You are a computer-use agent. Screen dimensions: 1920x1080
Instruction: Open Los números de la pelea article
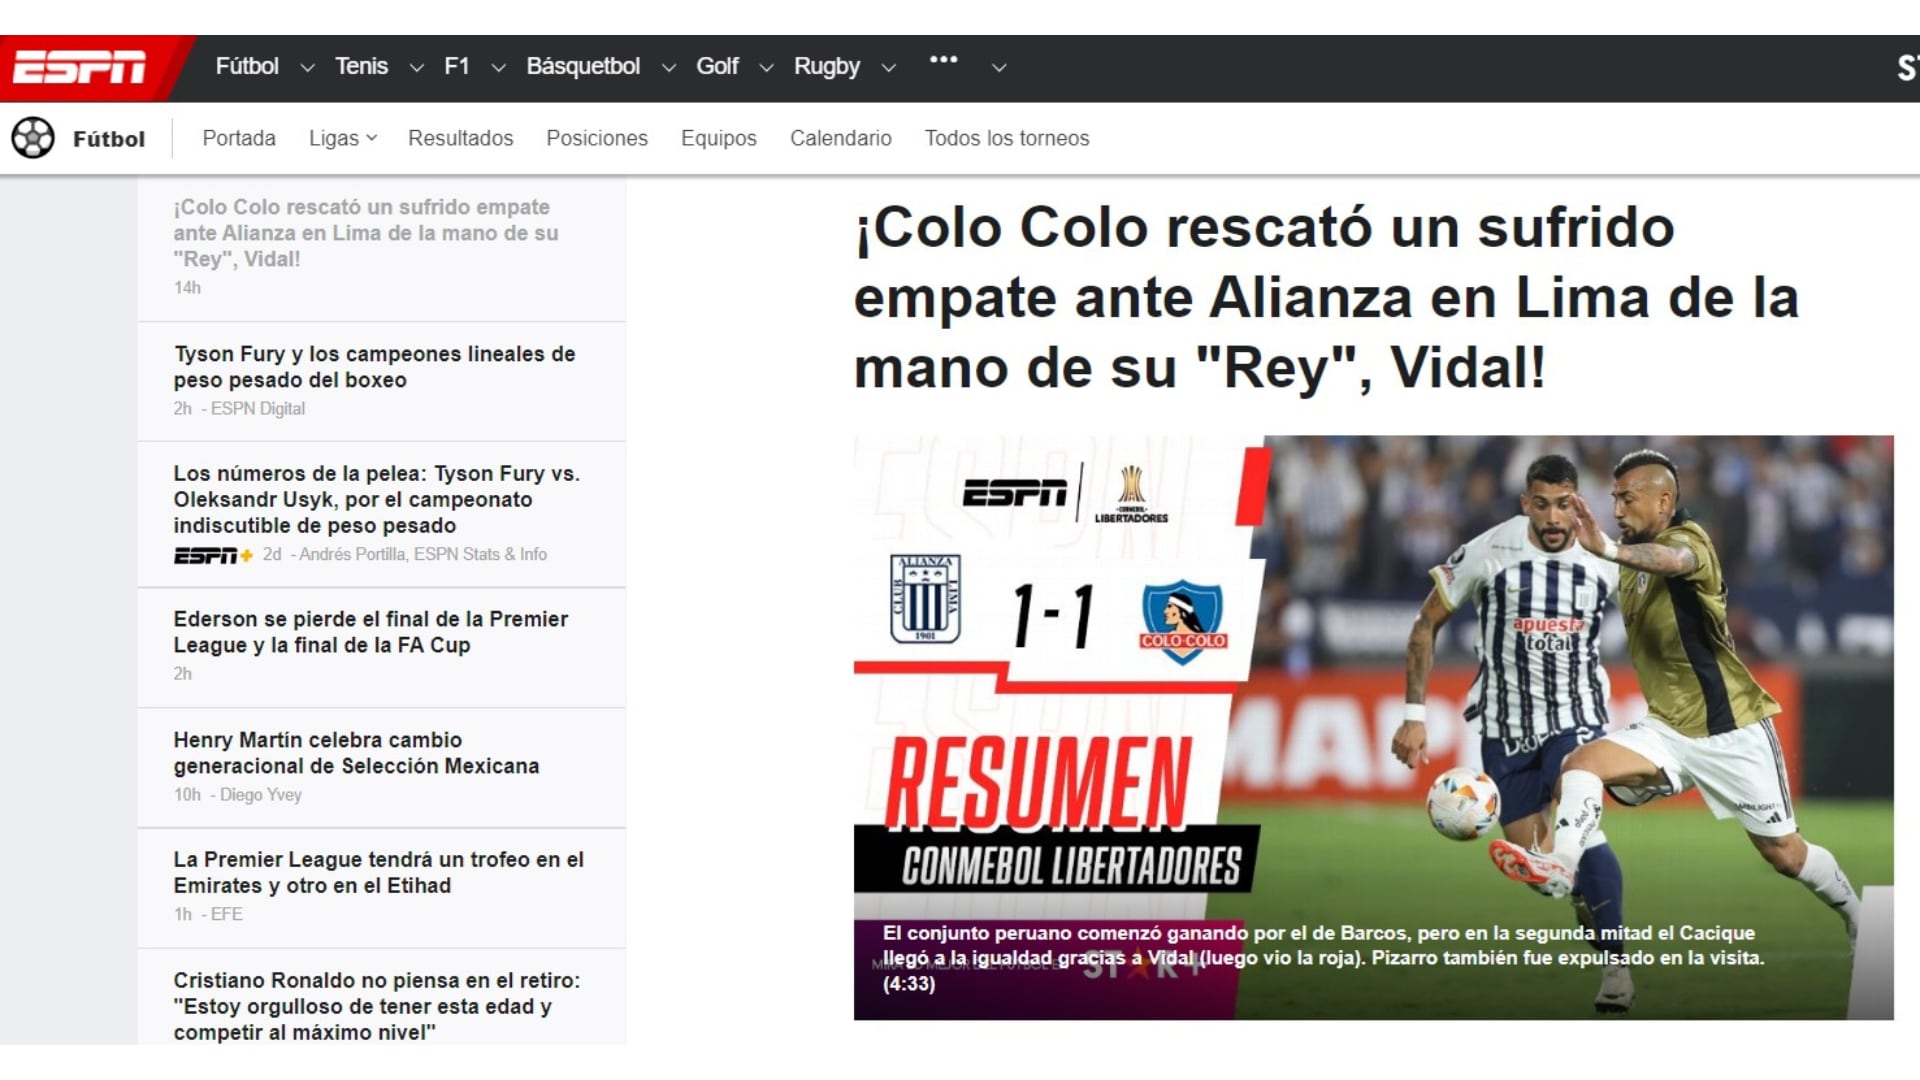(376, 499)
